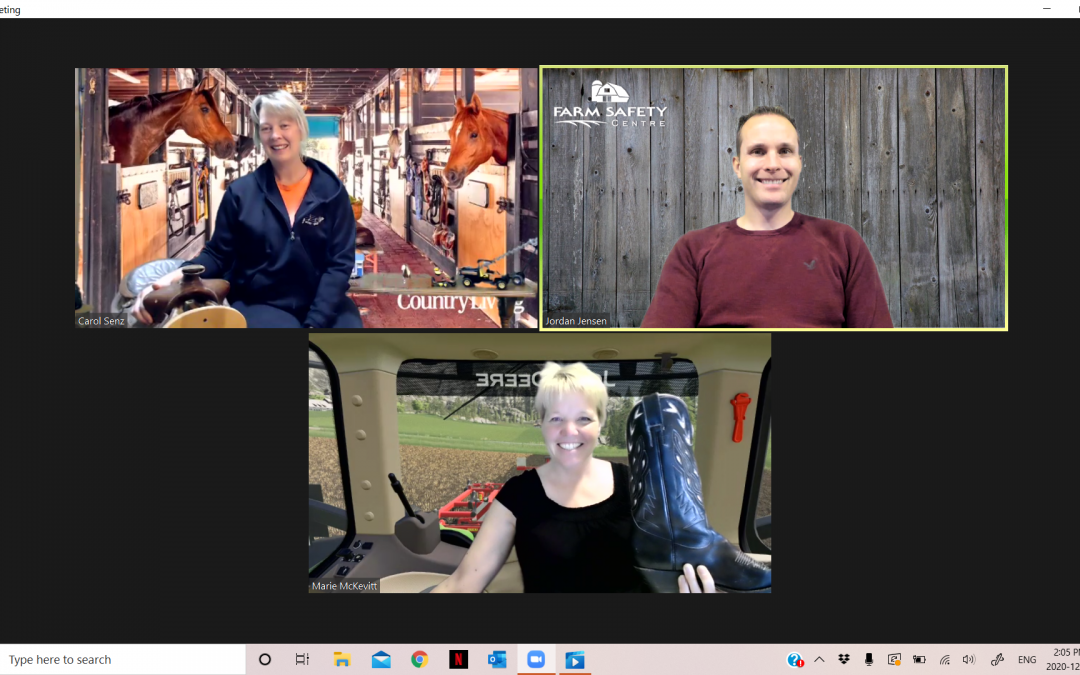The image size is (1080, 675).
Task: Open File Explorer from taskbar
Action: [x=342, y=660]
